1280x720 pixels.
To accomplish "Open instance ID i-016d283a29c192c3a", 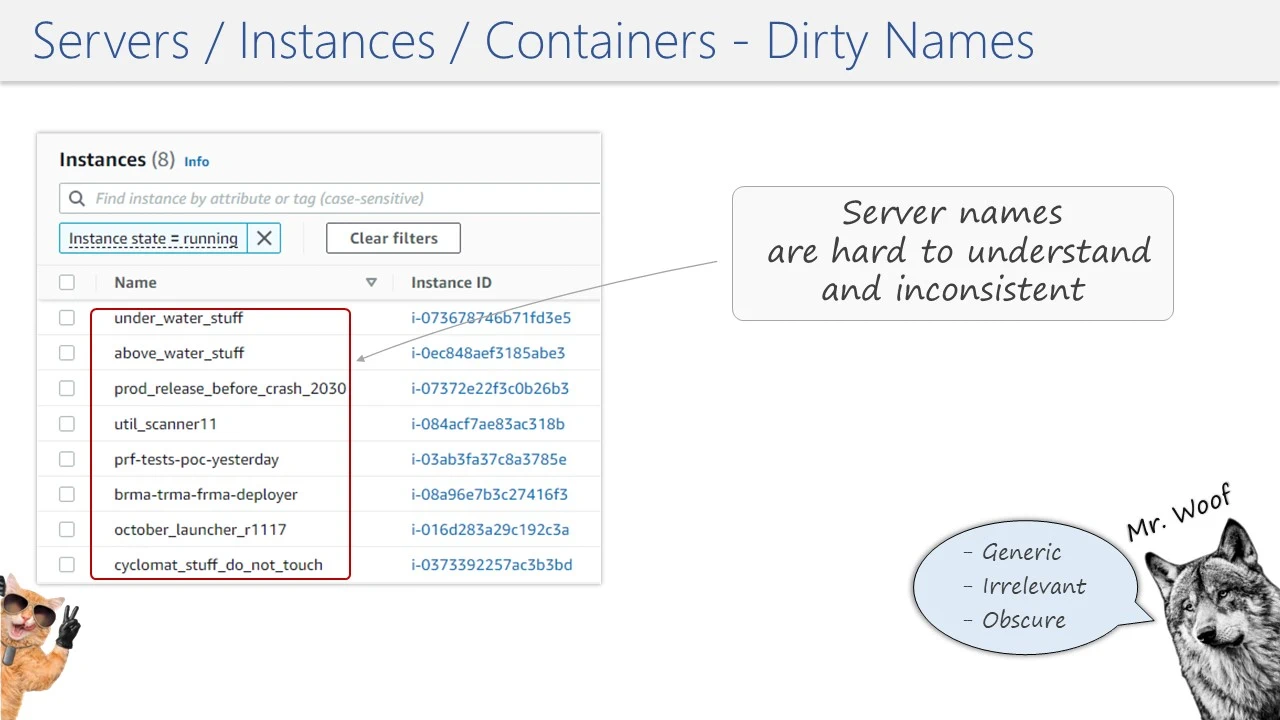I will (x=490, y=530).
